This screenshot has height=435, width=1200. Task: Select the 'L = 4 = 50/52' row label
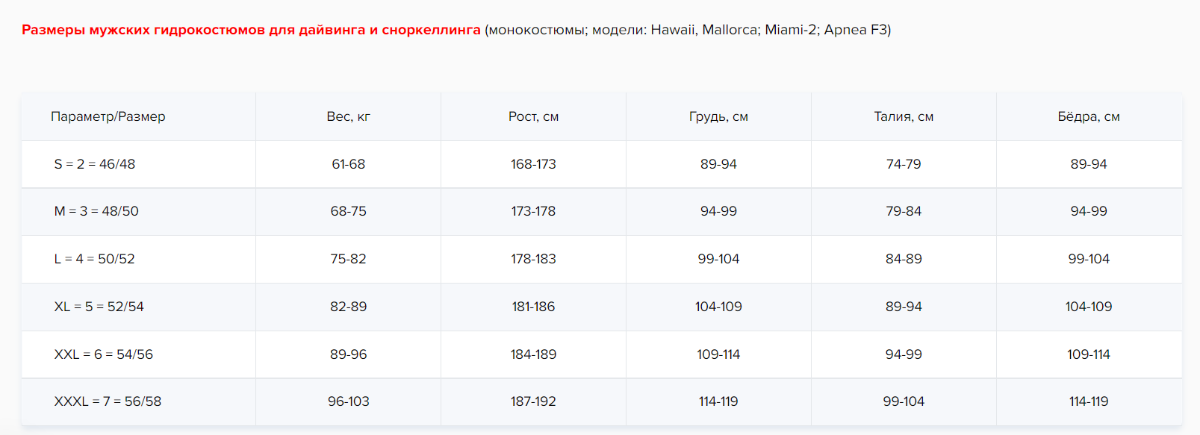point(94,259)
